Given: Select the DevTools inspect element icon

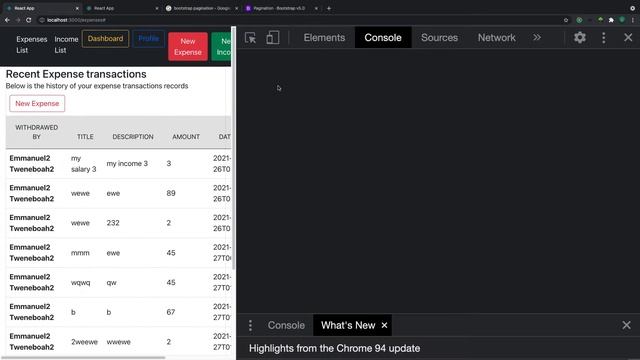Looking at the screenshot, I should coord(250,38).
